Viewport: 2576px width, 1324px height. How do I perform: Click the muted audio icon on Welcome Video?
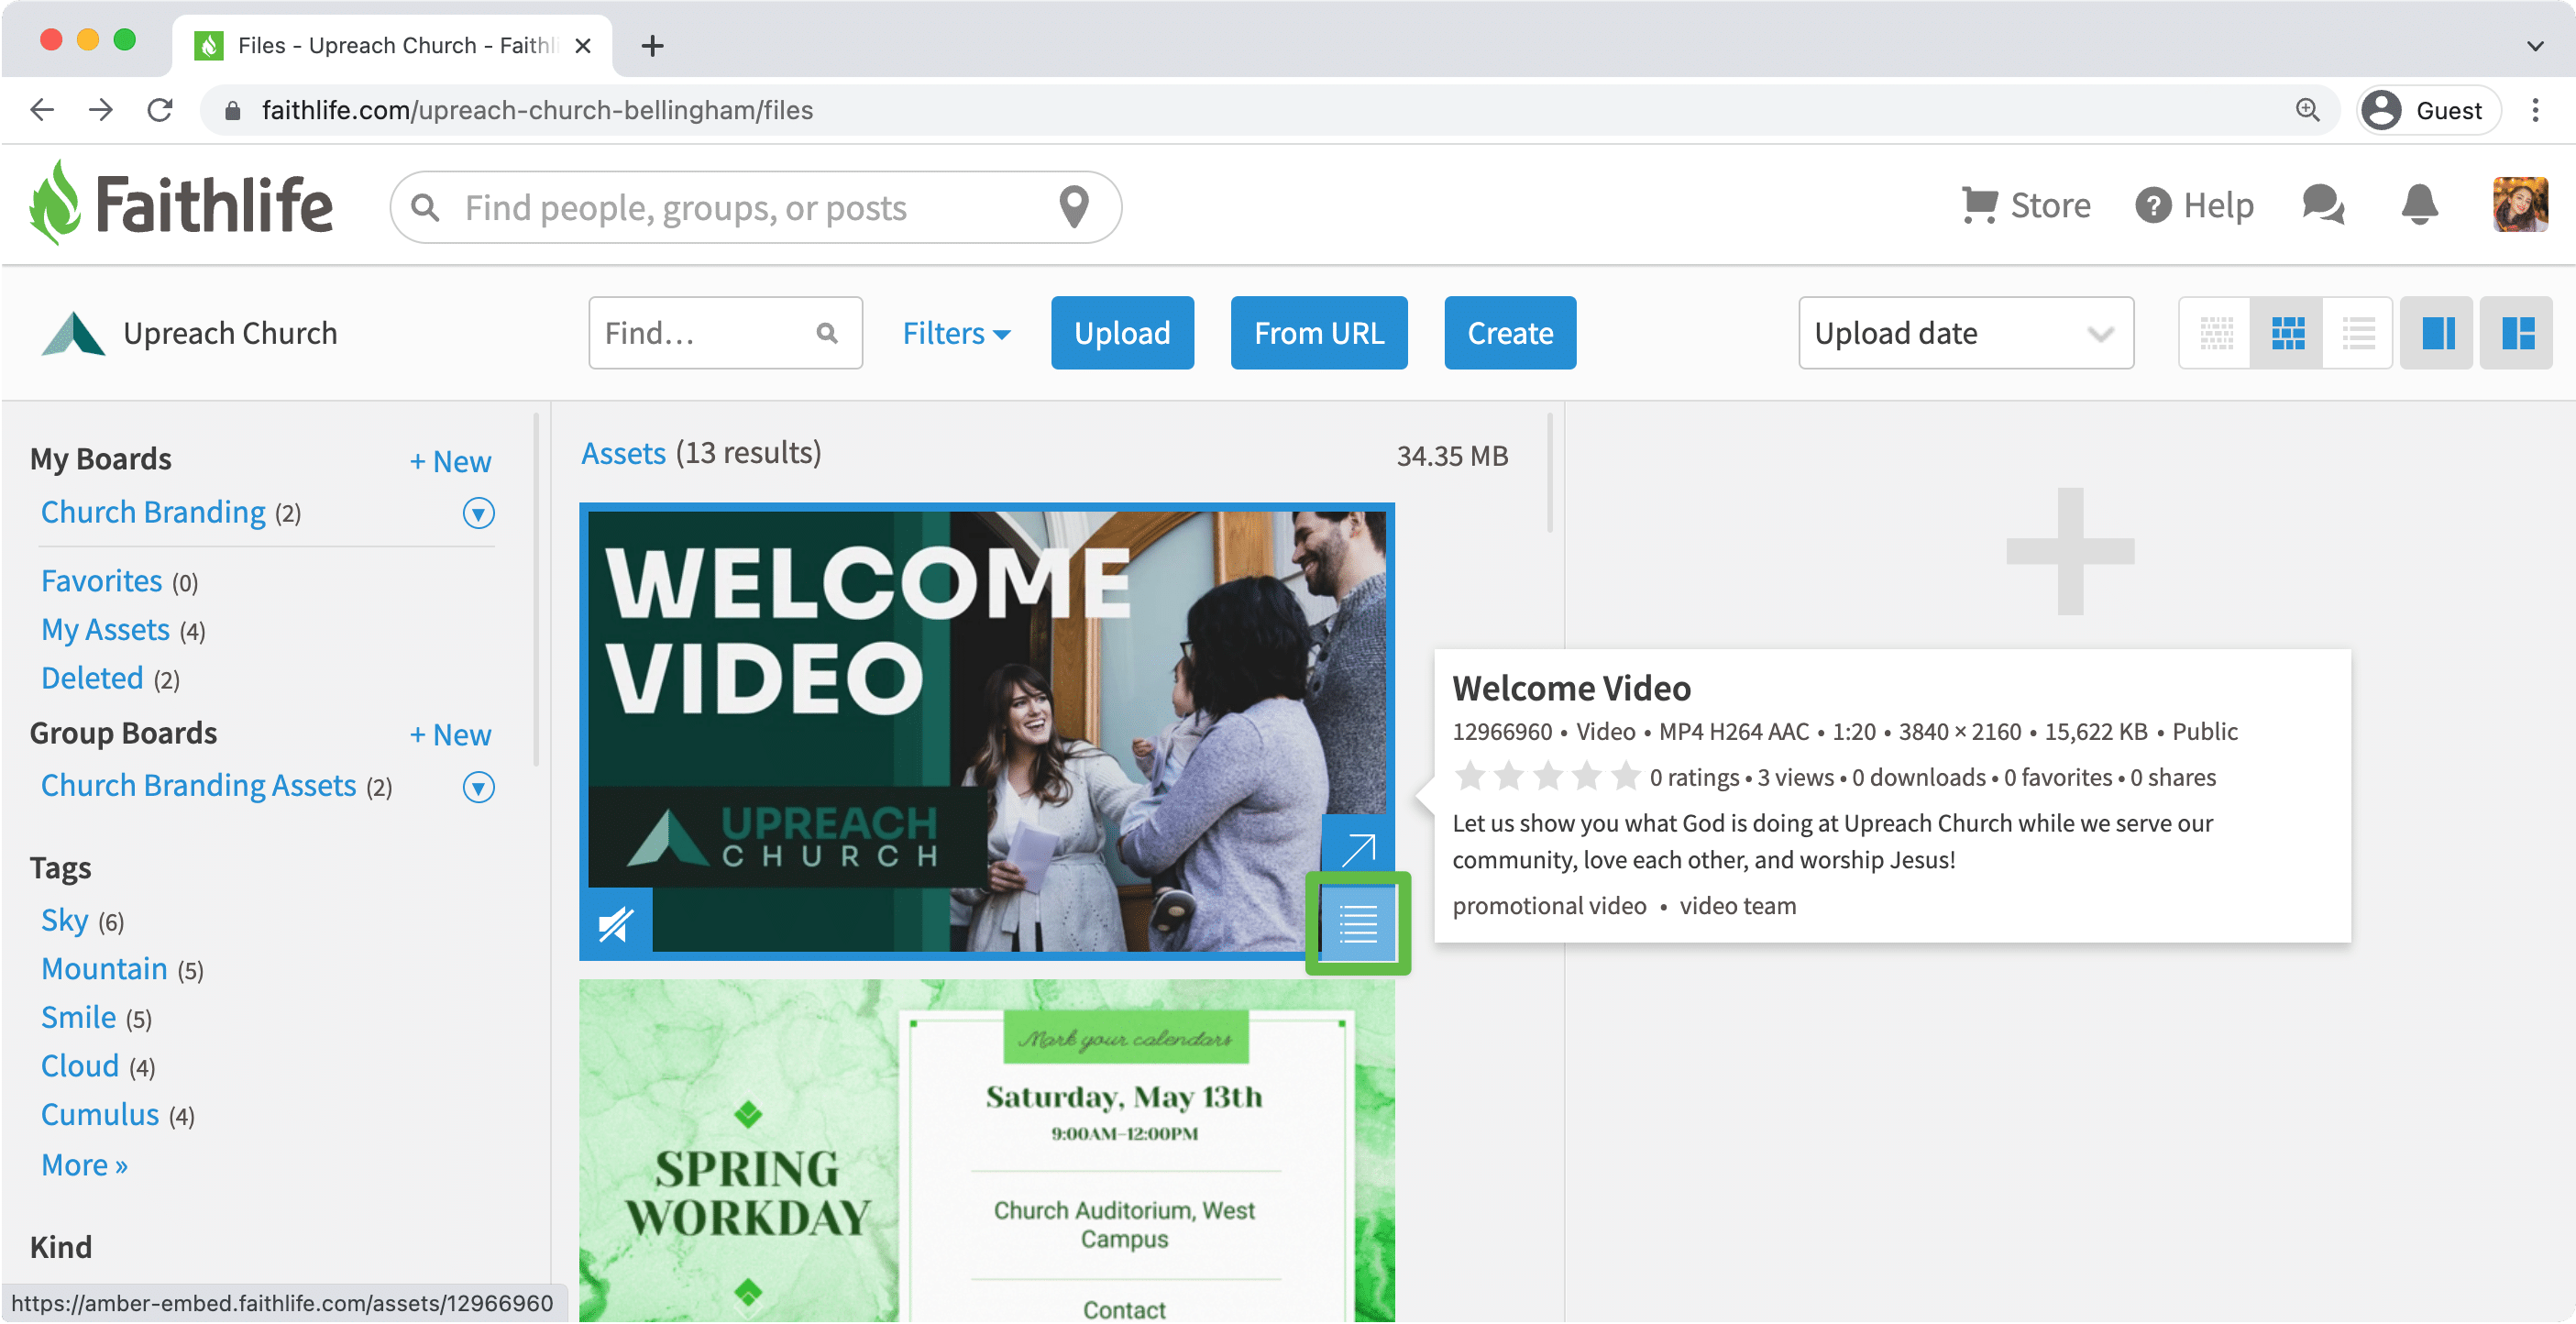[x=616, y=923]
